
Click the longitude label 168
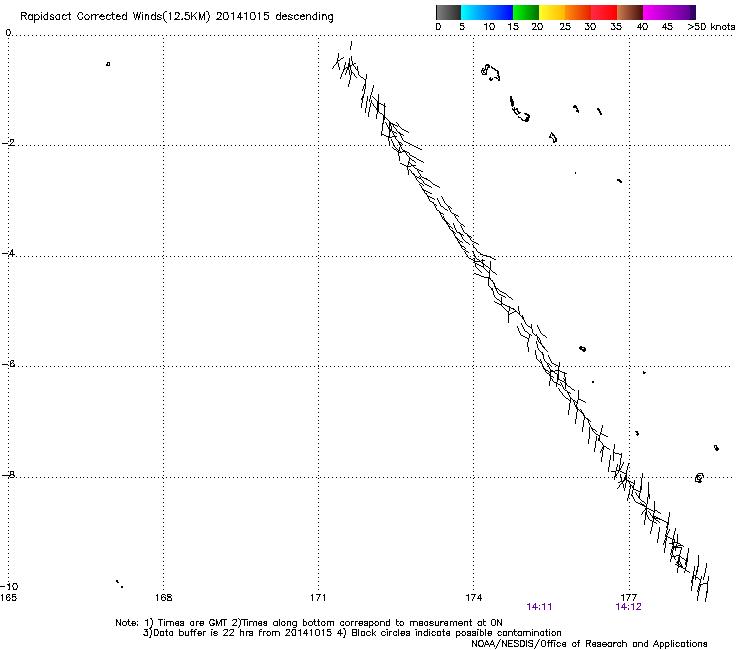pos(163,598)
